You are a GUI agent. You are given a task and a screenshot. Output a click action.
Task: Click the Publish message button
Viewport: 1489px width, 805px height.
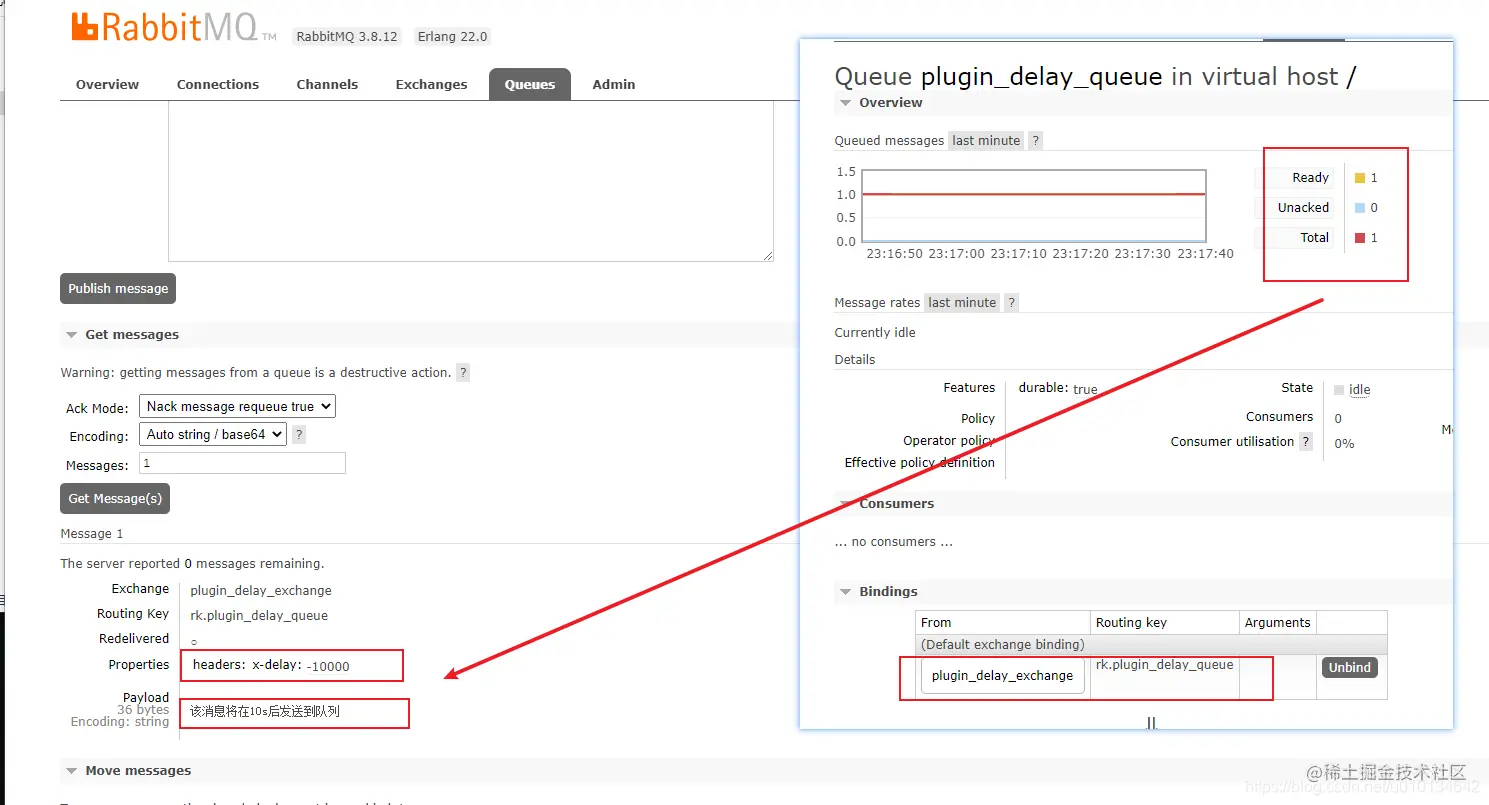[118, 288]
